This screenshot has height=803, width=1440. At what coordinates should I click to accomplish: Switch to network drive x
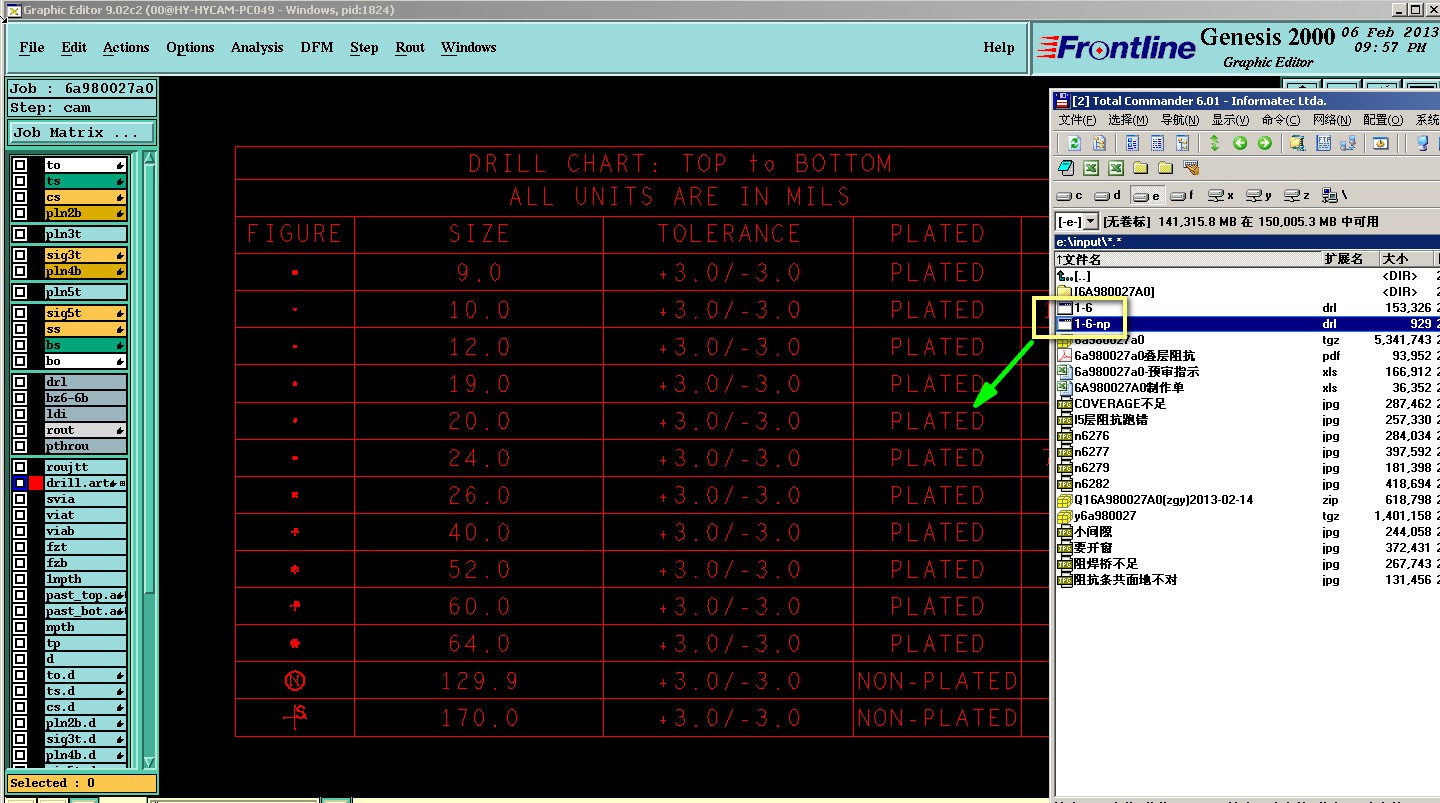[1222, 195]
